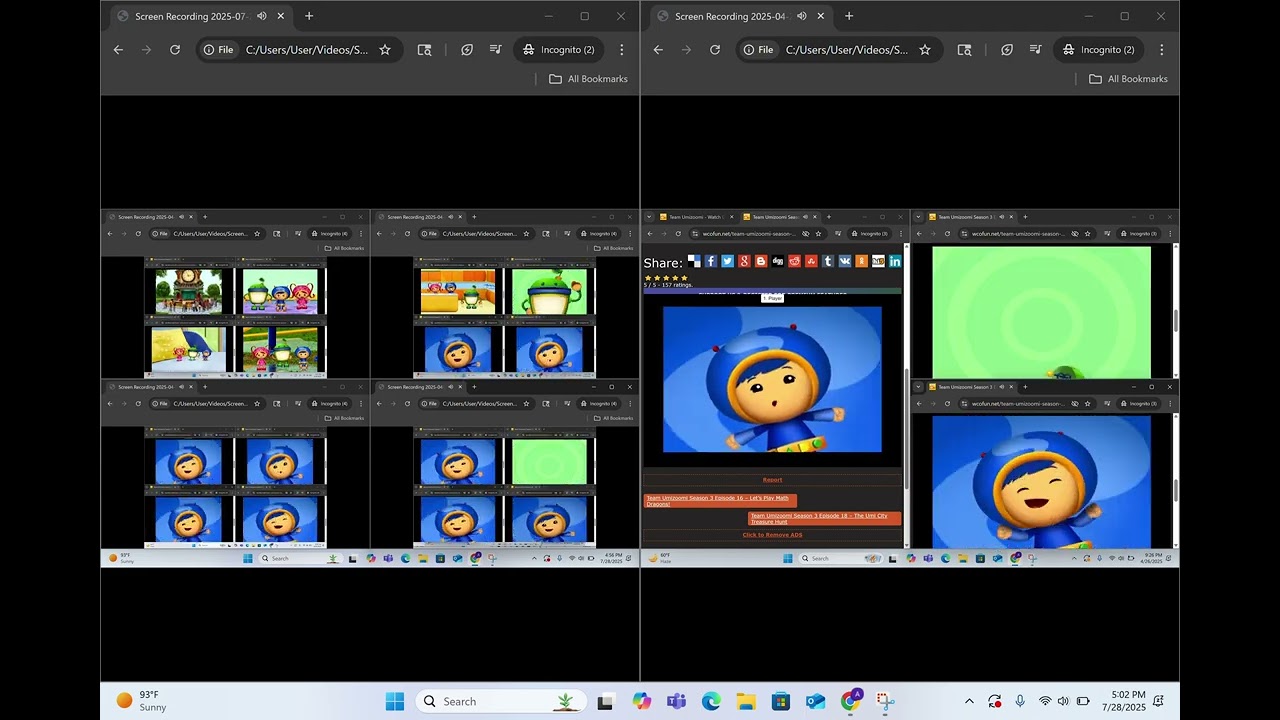Open All Bookmarks folder in right window
The image size is (1280, 720).
click(1128, 79)
